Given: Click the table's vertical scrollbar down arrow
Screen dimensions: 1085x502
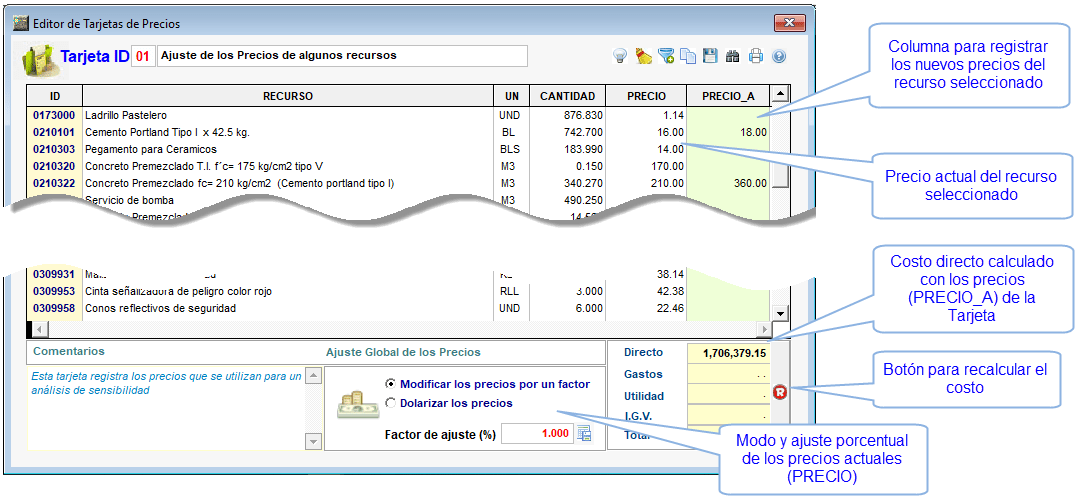Looking at the screenshot, I should [x=781, y=313].
